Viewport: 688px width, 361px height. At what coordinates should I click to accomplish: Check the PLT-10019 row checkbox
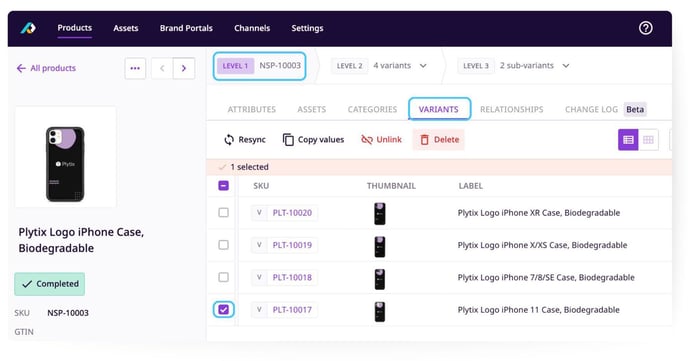coord(223,245)
